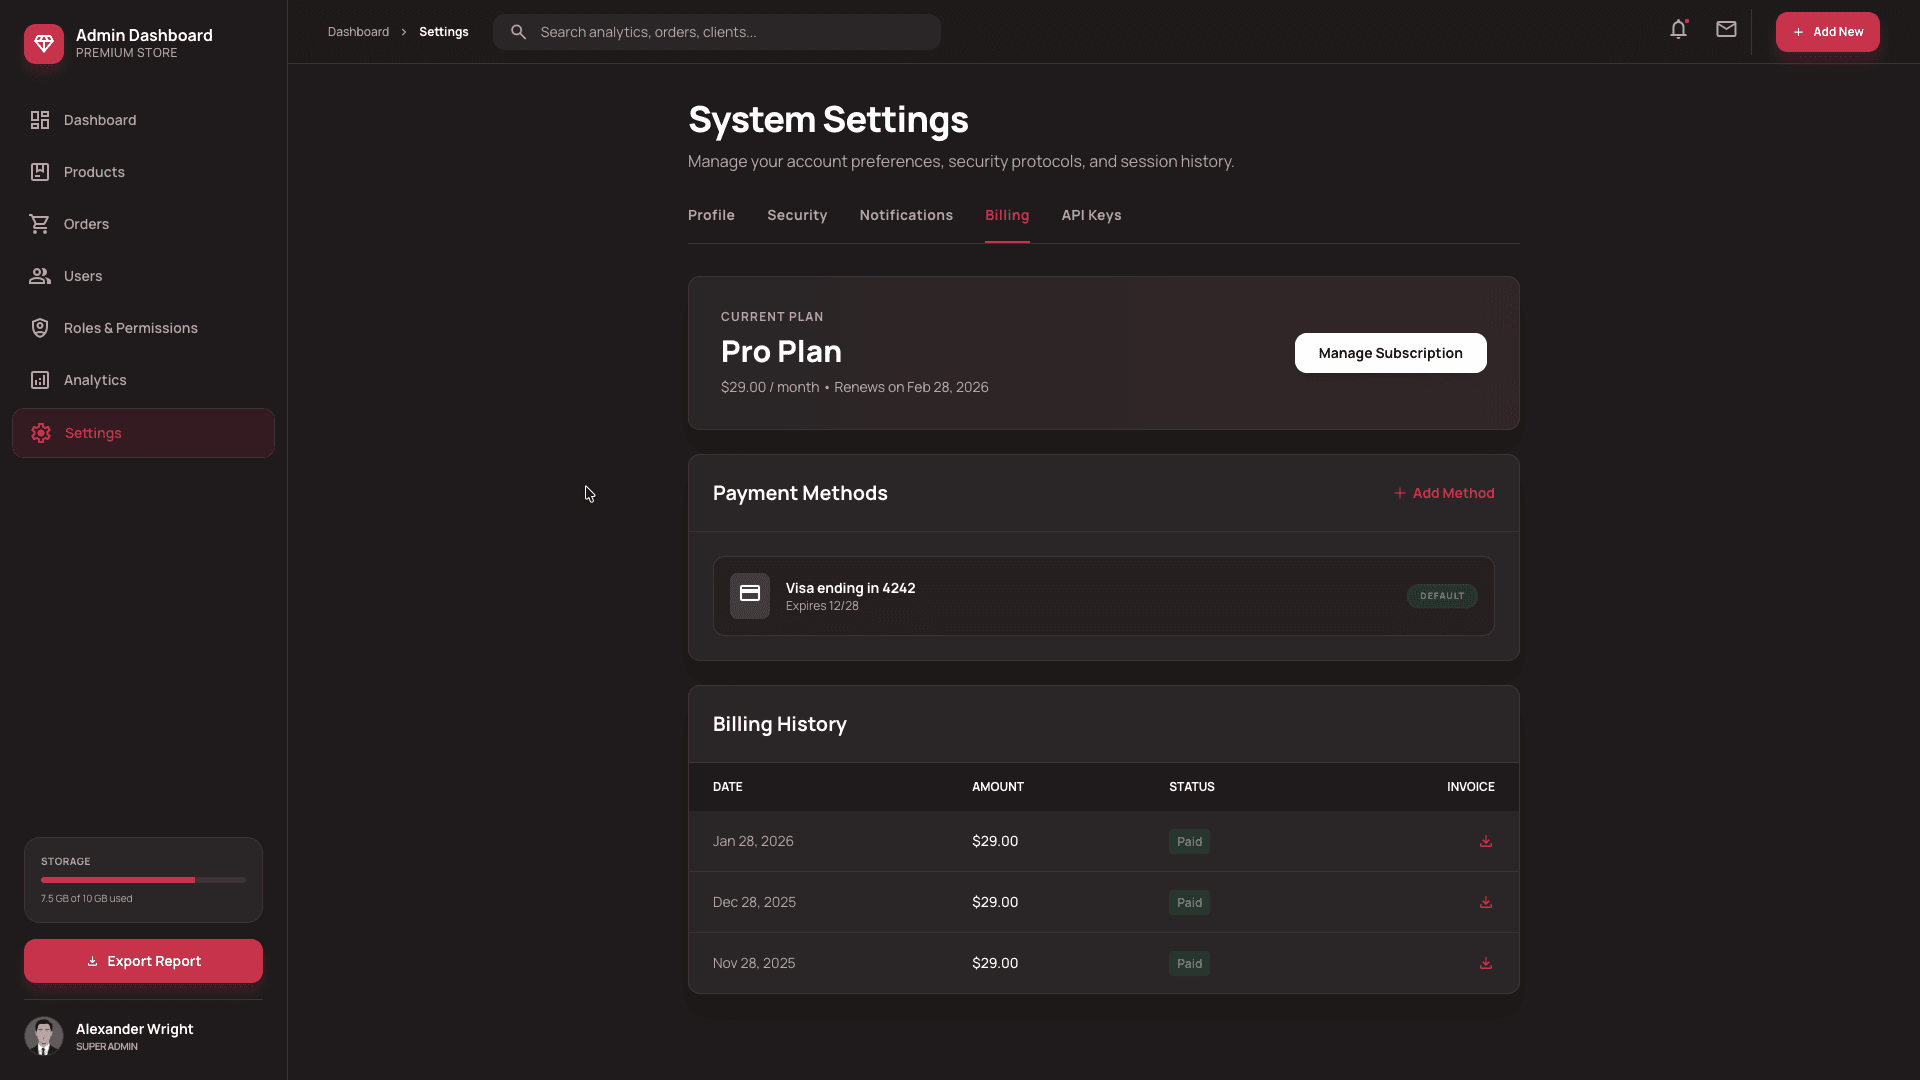Download the Jan 28, 2026 invoice

coord(1485,841)
